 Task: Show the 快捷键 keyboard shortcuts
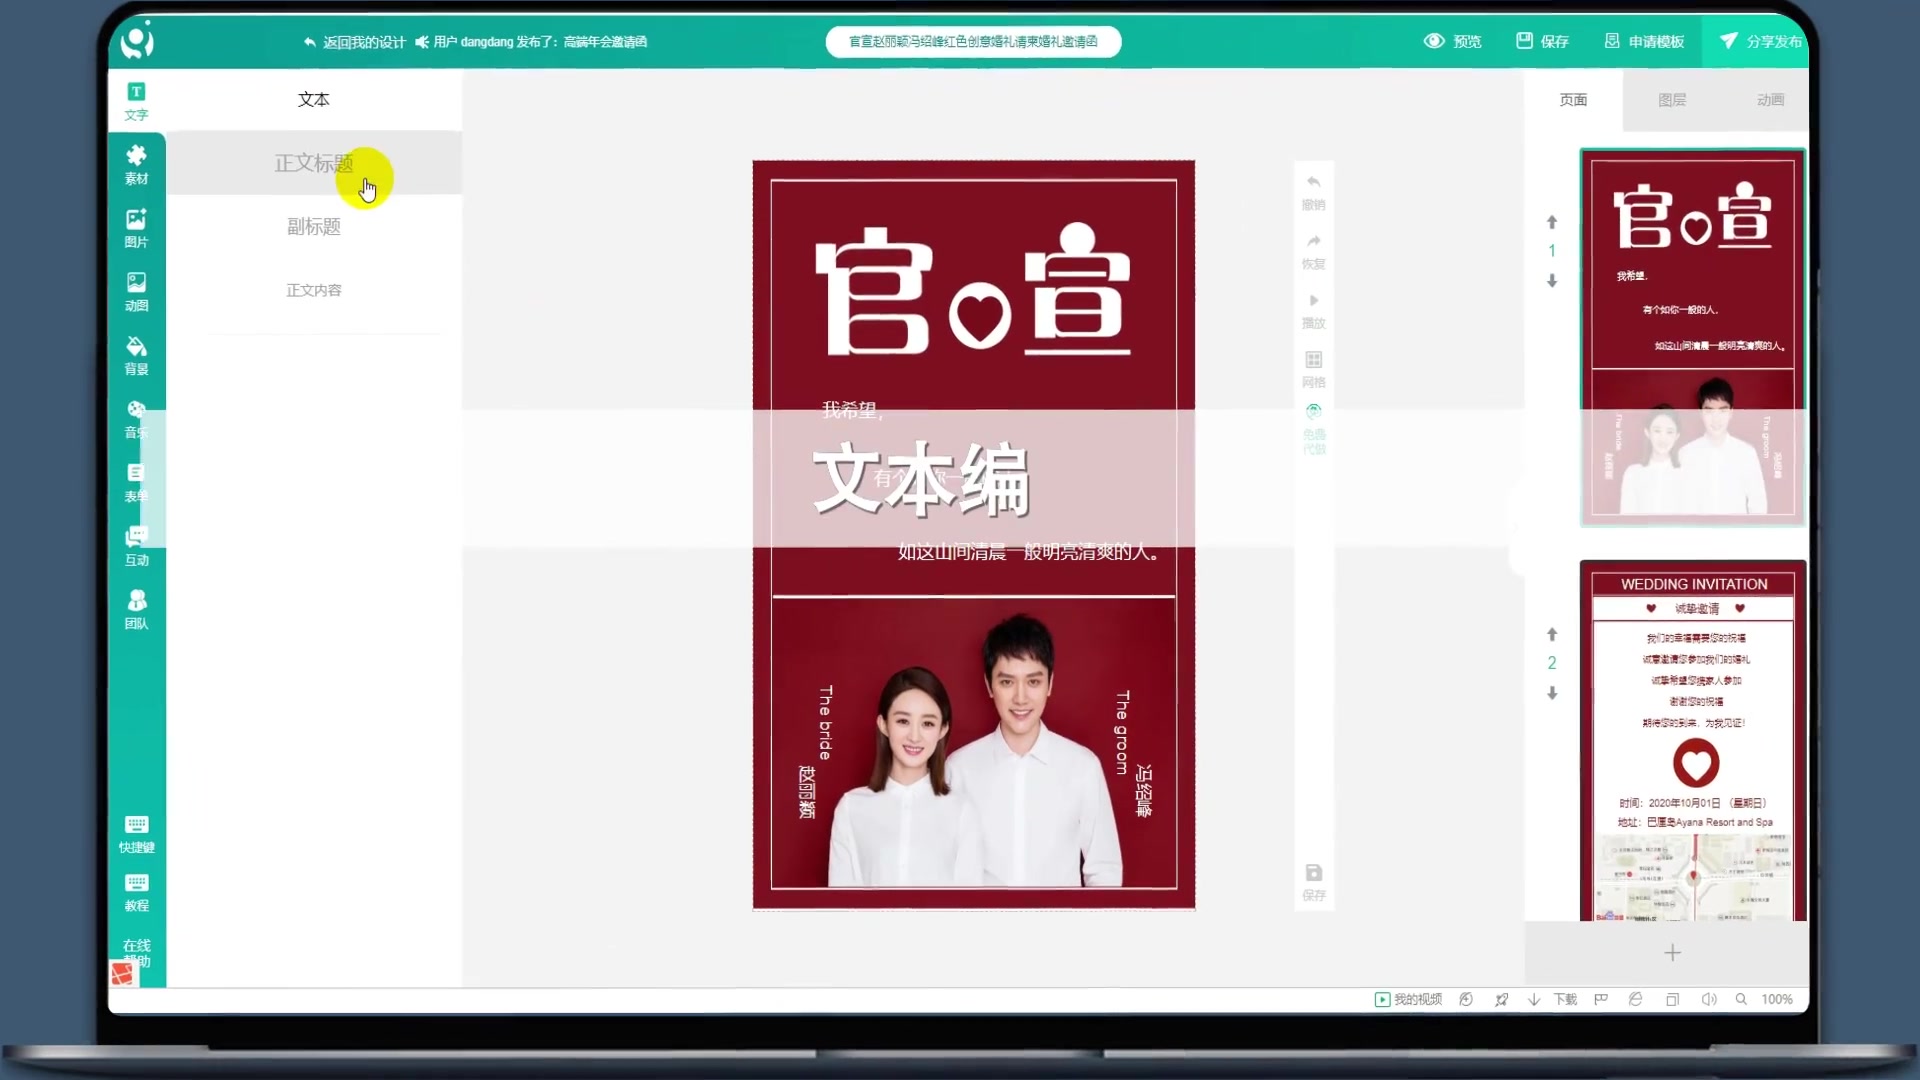point(136,834)
